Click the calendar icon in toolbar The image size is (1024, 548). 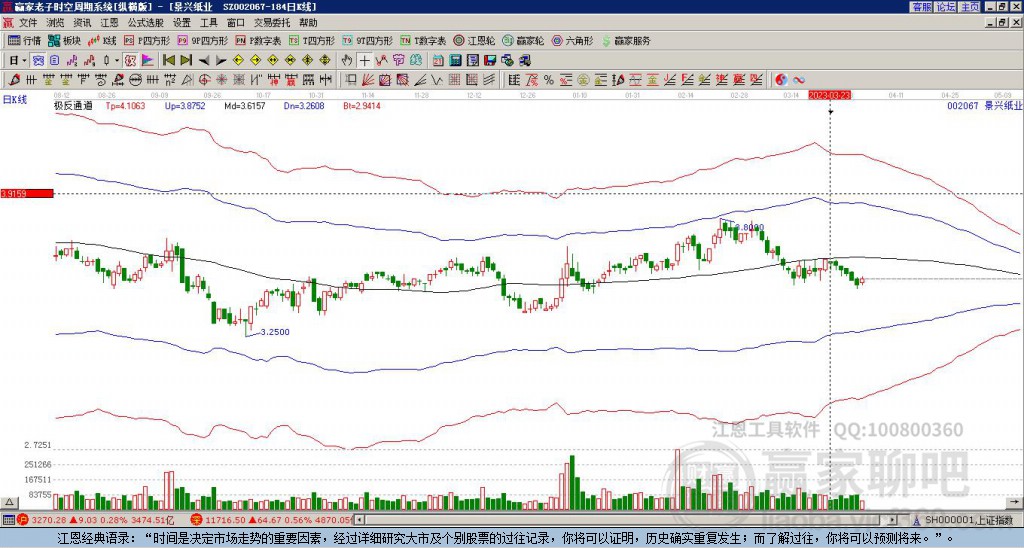click(x=438, y=61)
